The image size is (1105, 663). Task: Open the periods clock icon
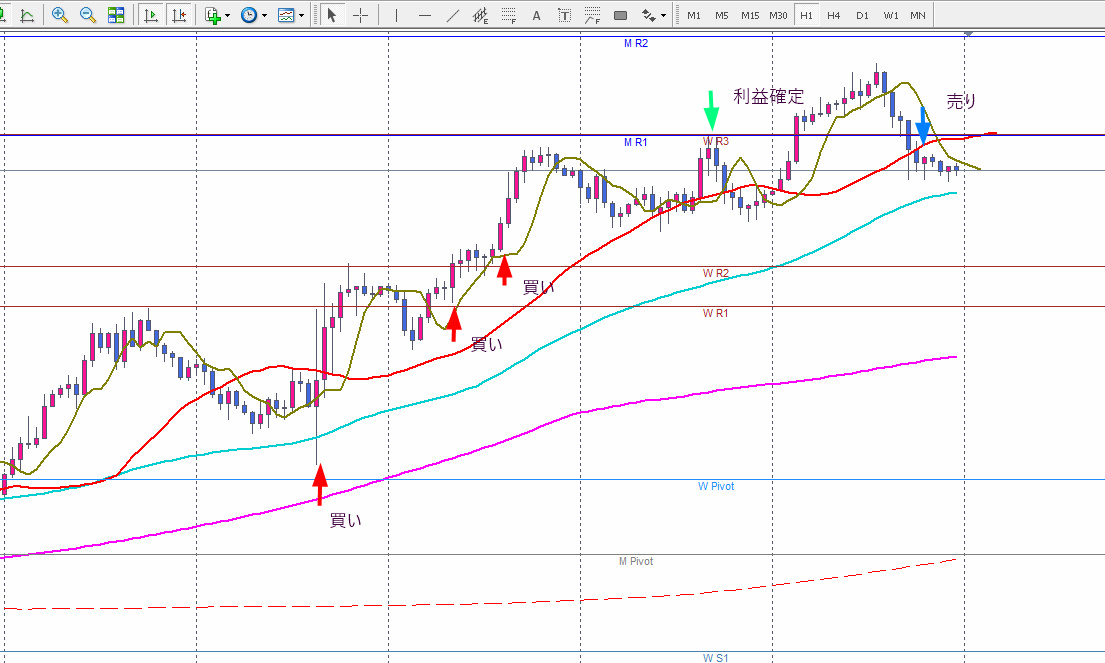[249, 15]
